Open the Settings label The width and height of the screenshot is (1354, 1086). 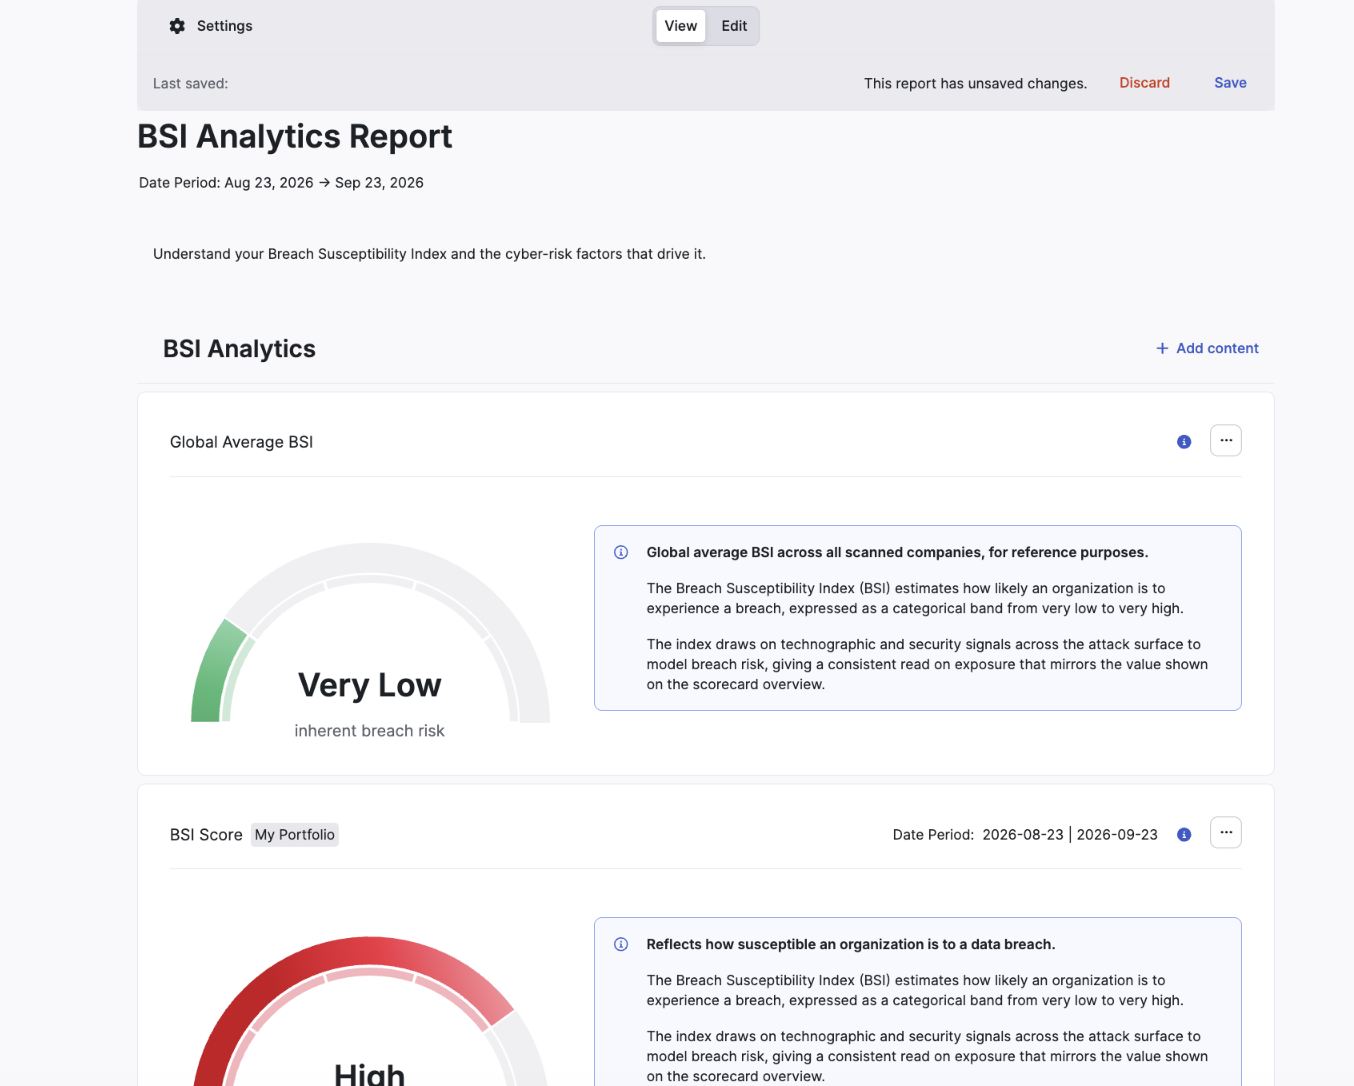(225, 26)
